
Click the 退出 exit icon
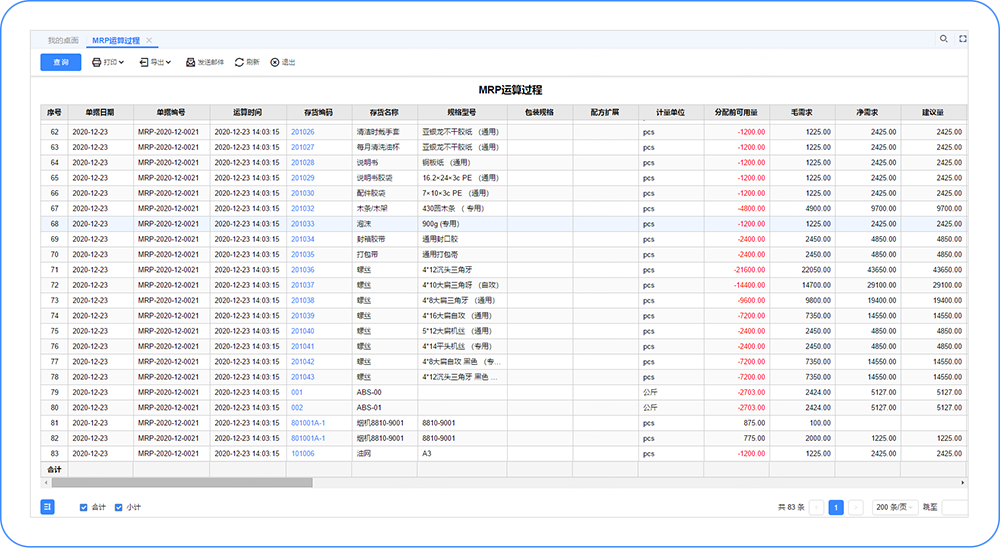(x=275, y=62)
